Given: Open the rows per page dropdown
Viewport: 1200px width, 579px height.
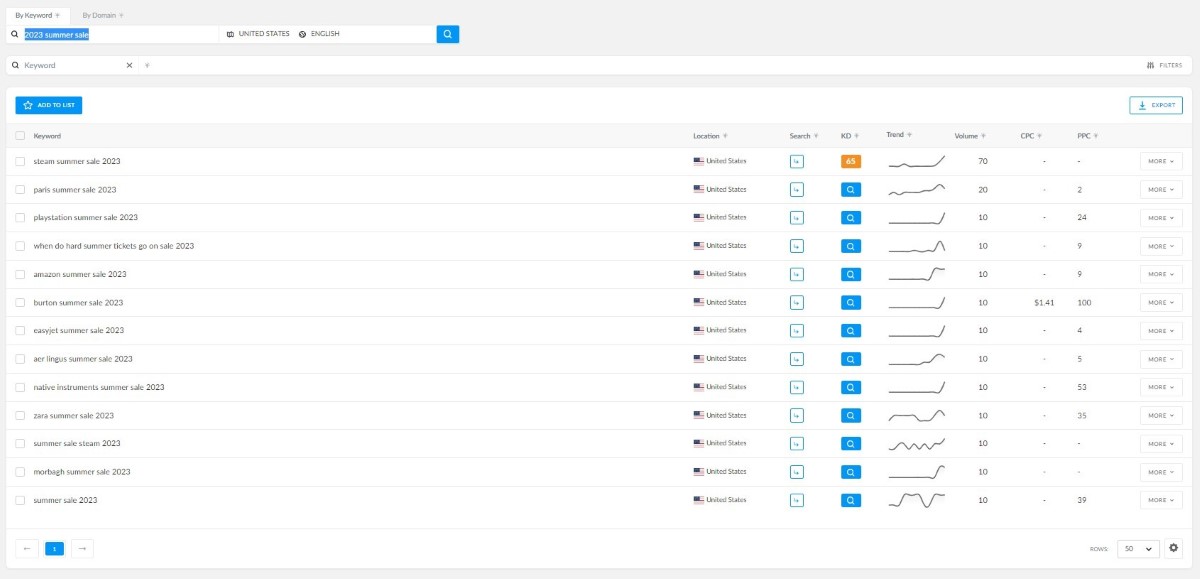Looking at the screenshot, I should [1138, 548].
